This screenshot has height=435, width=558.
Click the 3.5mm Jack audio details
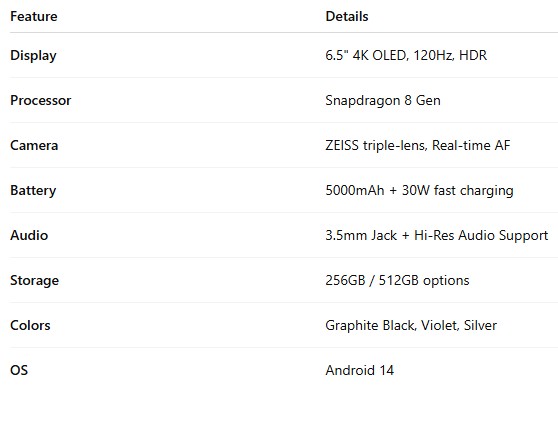(x=437, y=235)
